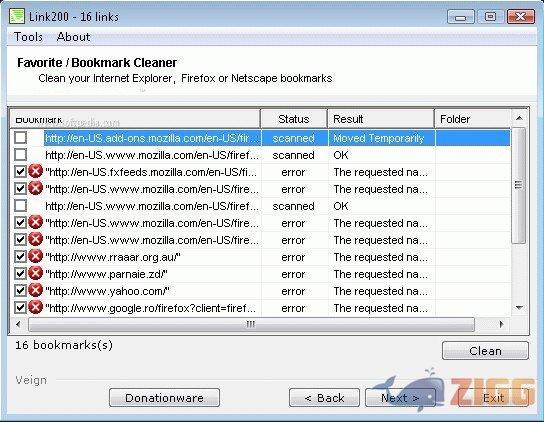Click the Link200 application icon in the title bar
This screenshot has height=422, width=544.
[17, 16]
